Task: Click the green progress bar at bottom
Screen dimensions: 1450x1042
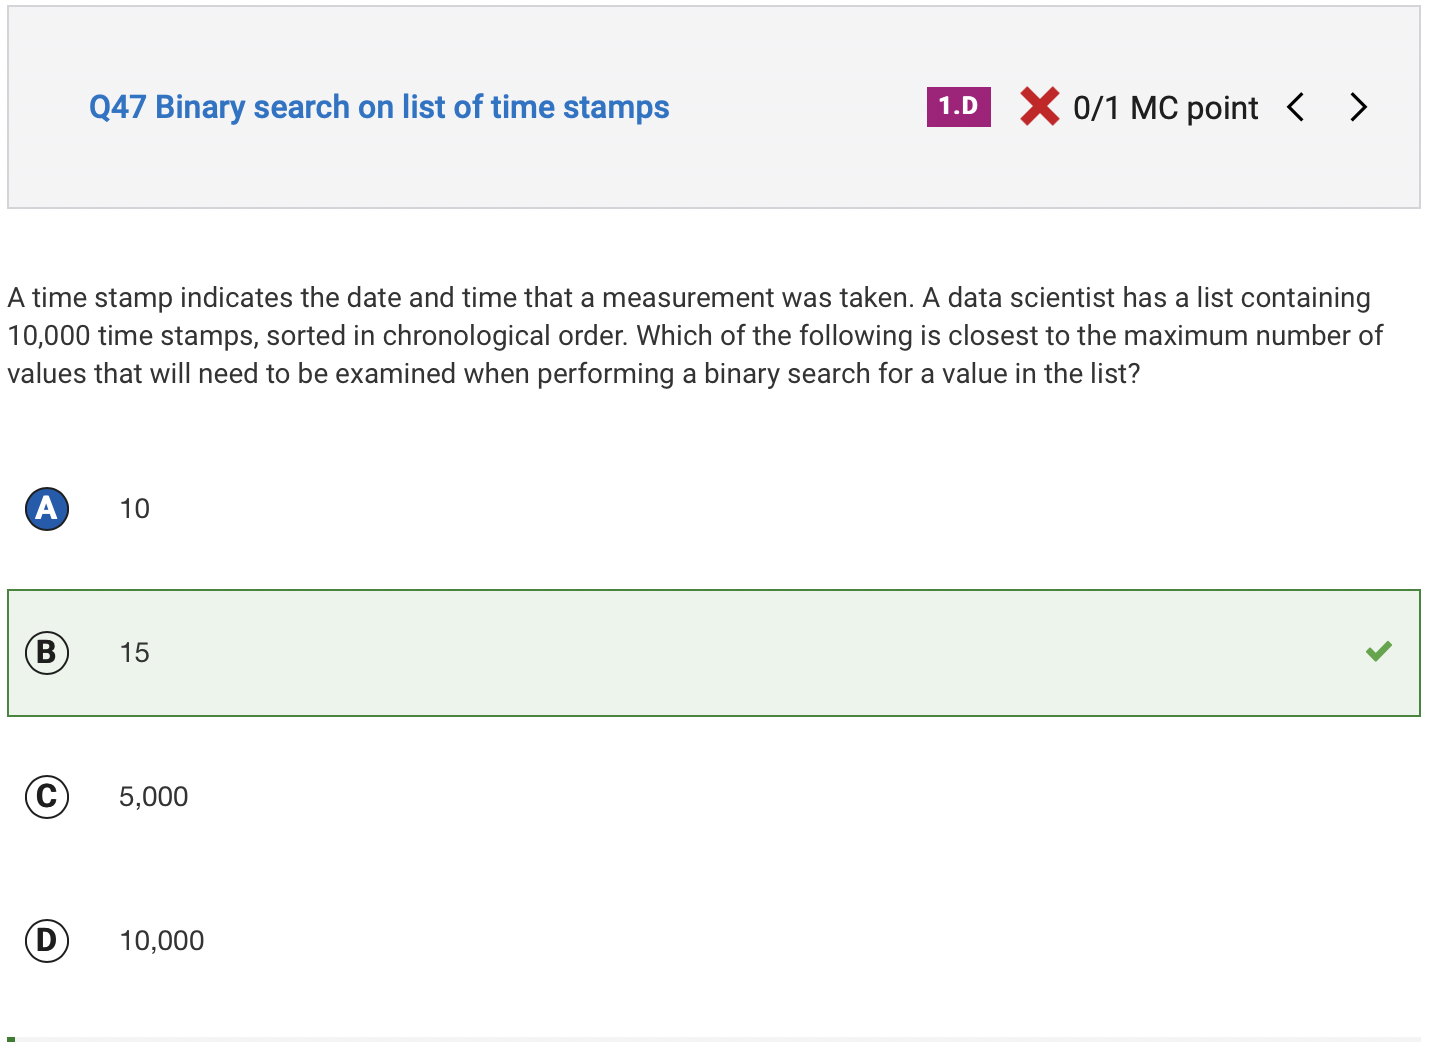Action: 11,1039
